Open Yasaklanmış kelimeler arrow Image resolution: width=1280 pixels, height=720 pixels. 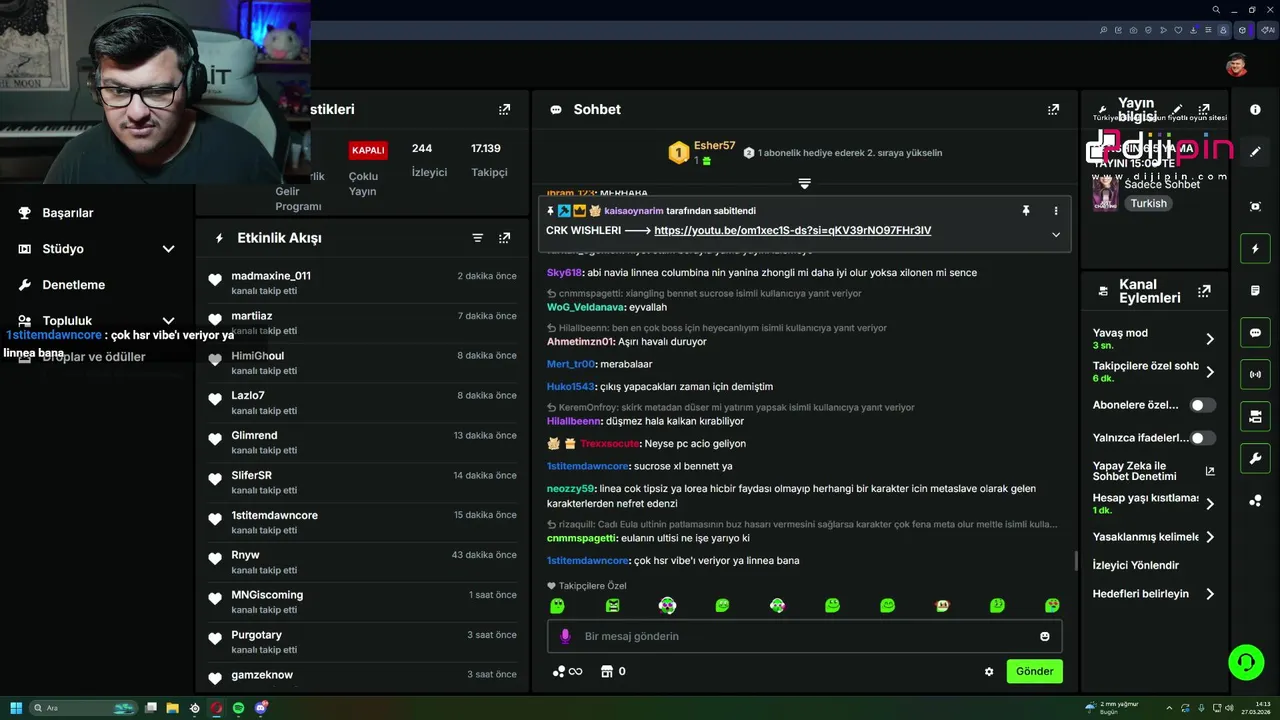[1210, 537]
